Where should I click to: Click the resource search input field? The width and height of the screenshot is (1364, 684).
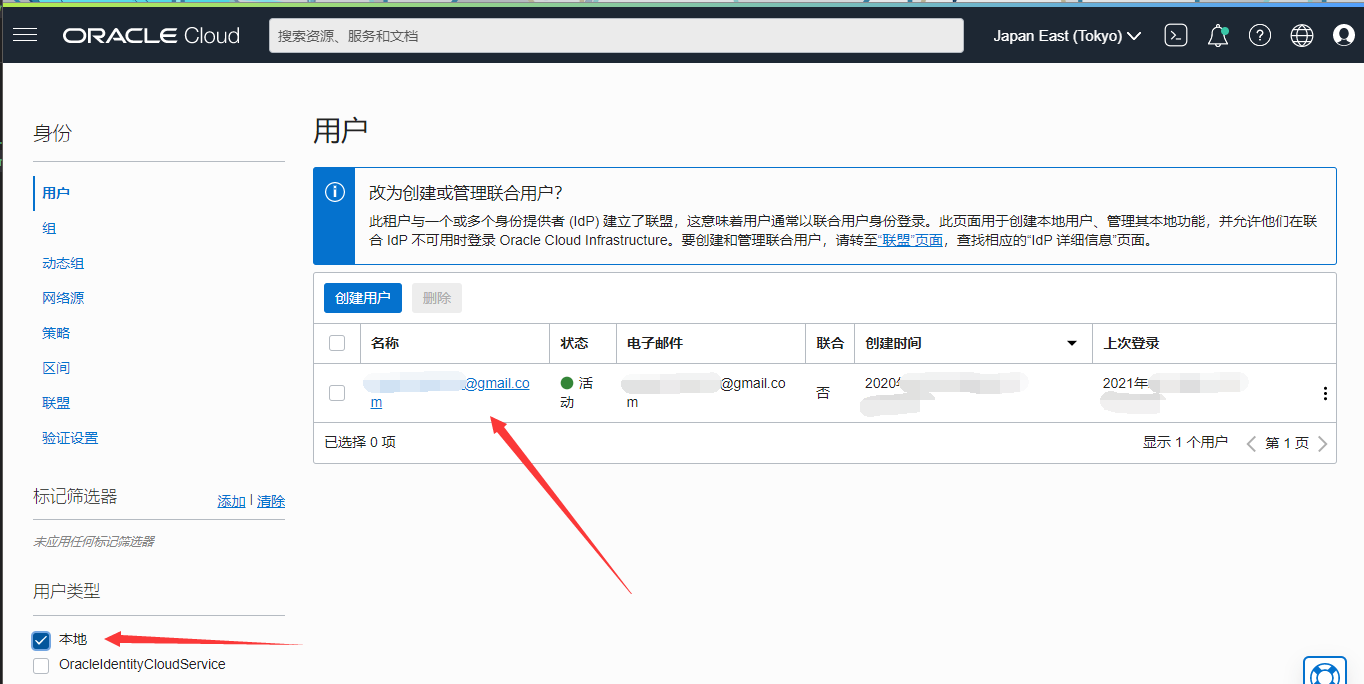coord(615,34)
